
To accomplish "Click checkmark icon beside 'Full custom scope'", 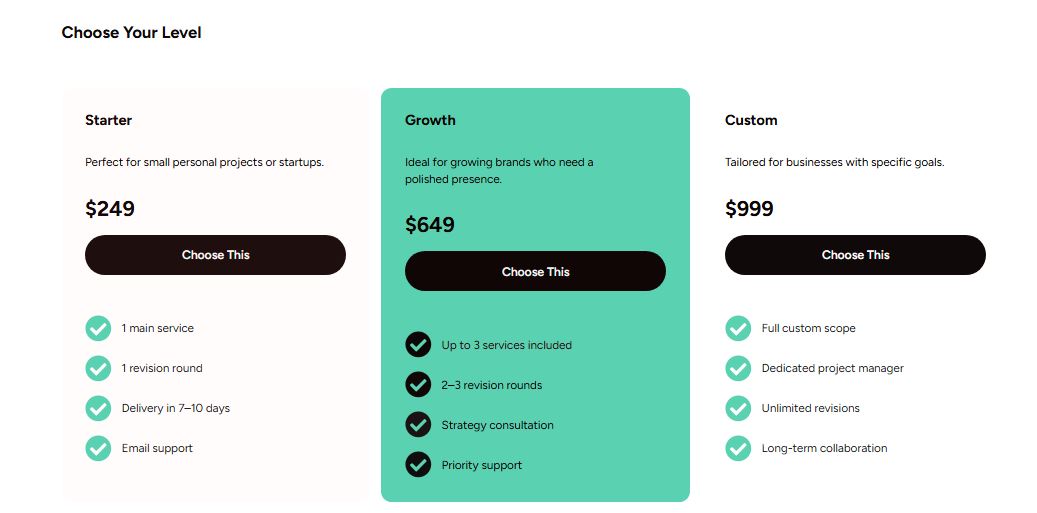I will pyautogui.click(x=738, y=328).
